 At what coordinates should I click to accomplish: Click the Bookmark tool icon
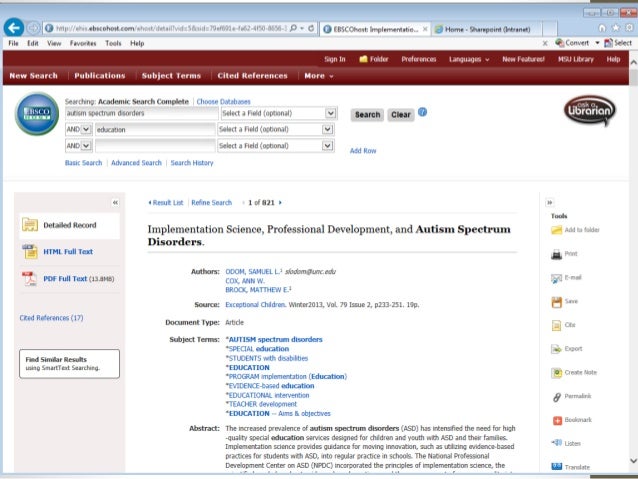tap(557, 420)
